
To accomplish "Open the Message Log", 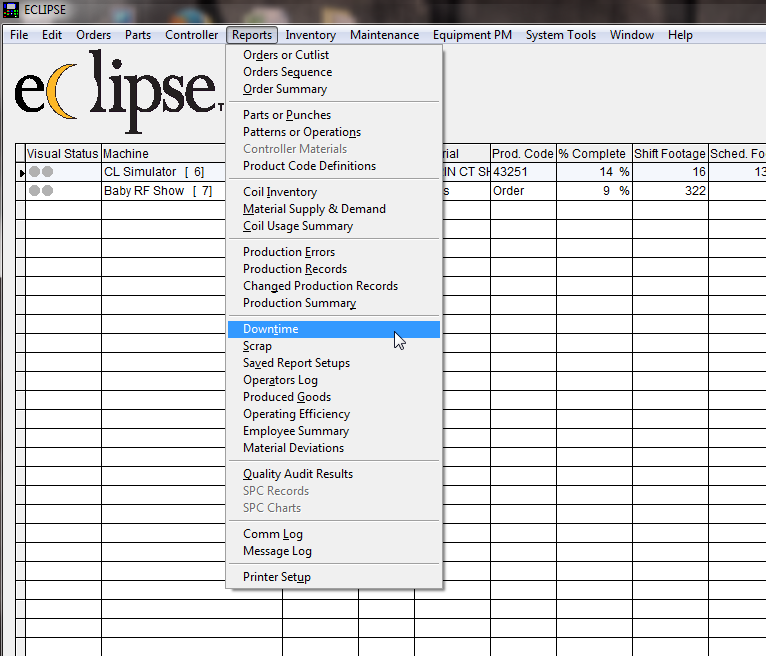I will tap(334, 551).
